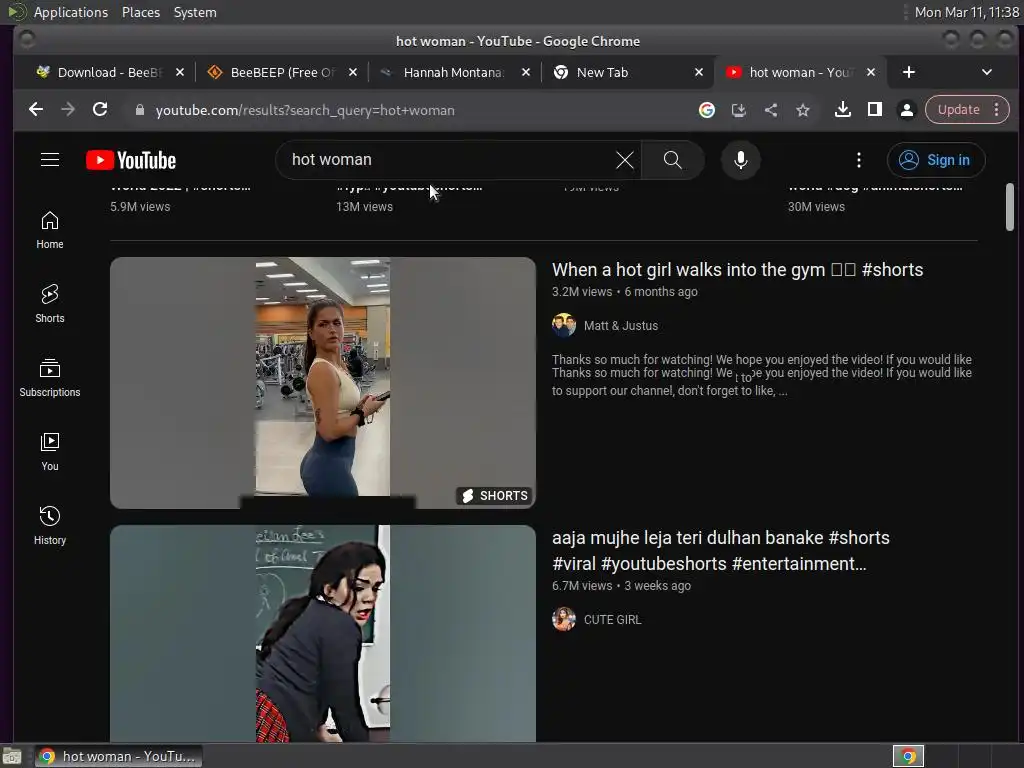Open the Chrome downloads icon

coord(842,110)
